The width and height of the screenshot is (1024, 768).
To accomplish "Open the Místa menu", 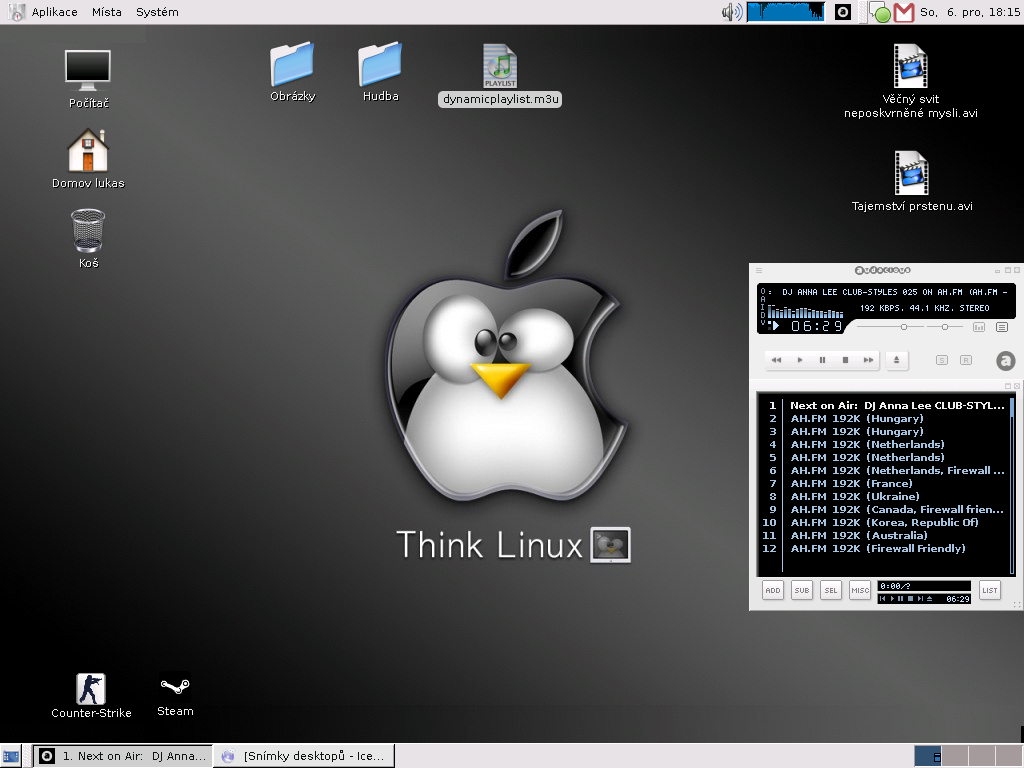I will [x=106, y=12].
